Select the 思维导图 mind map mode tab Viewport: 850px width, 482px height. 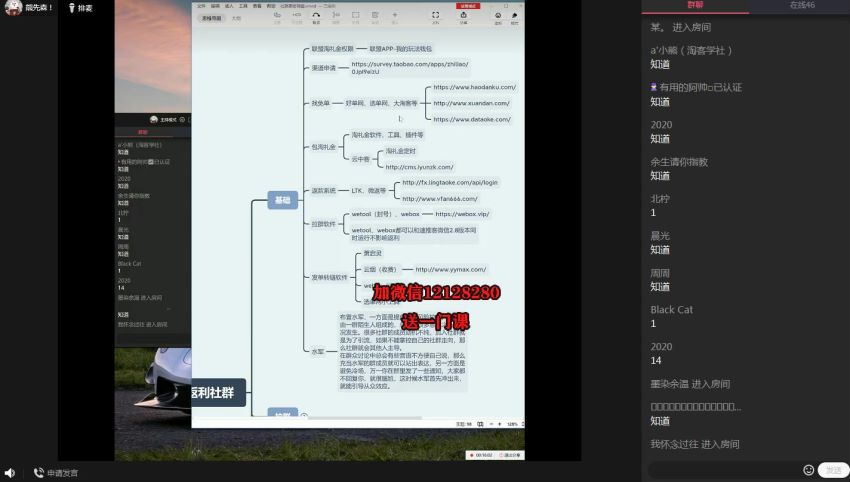point(211,18)
